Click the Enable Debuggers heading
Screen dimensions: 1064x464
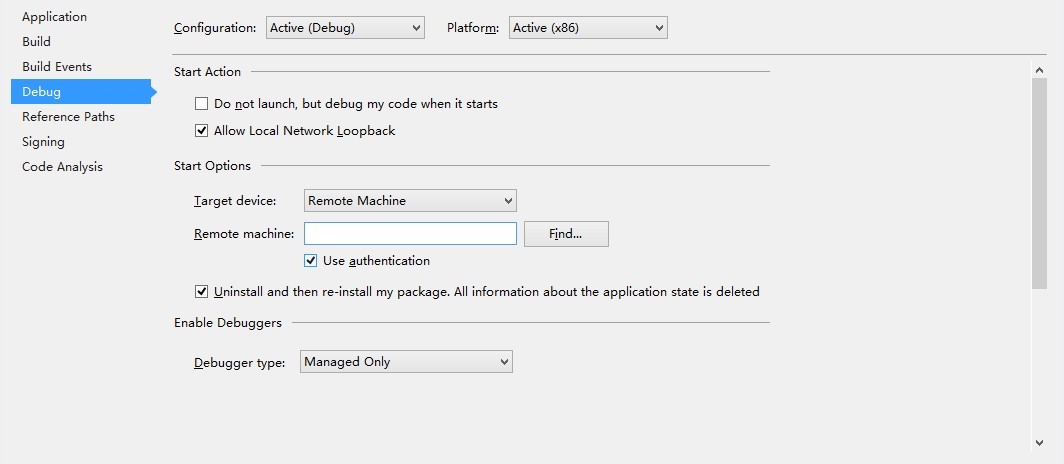(x=228, y=323)
